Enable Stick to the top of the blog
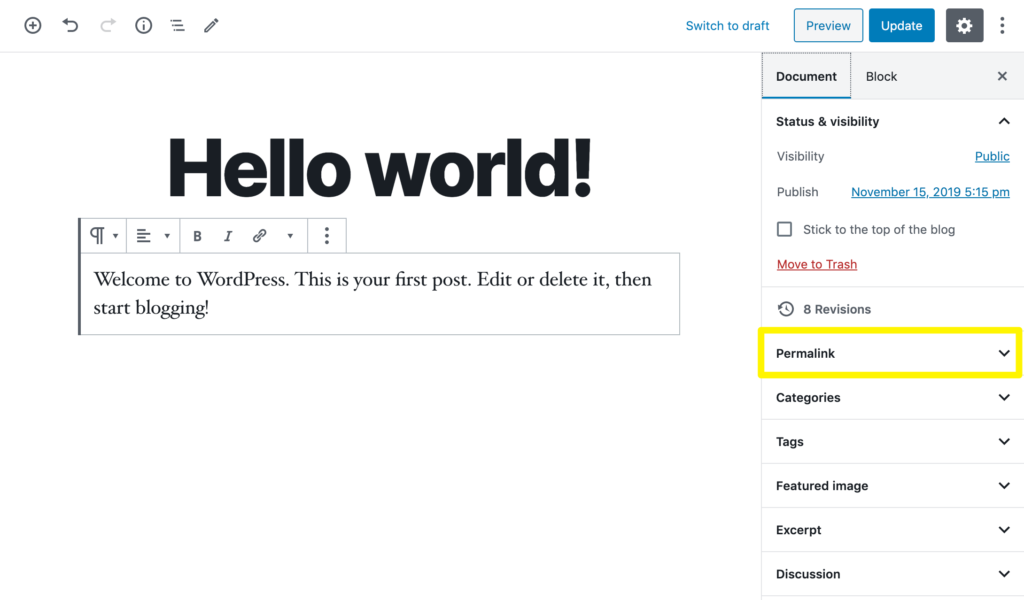This screenshot has height=600, width=1024. pos(785,229)
